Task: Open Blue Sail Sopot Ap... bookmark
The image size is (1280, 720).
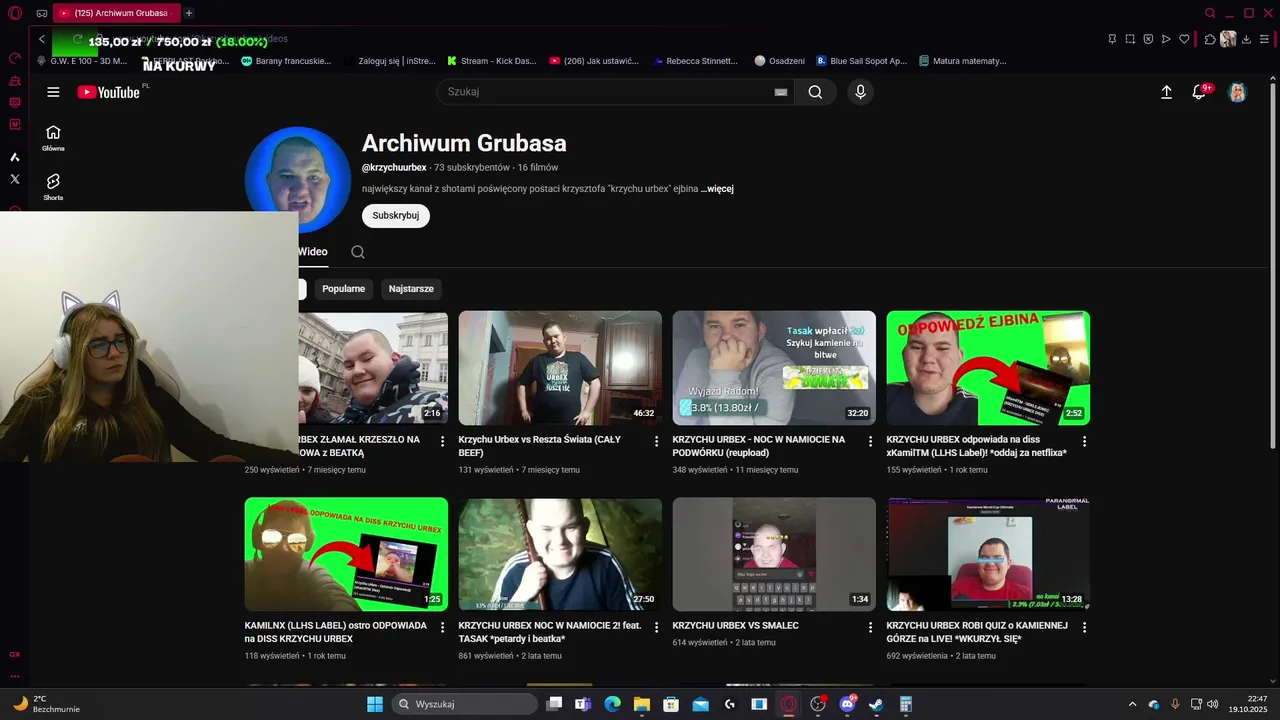Action: point(861,61)
